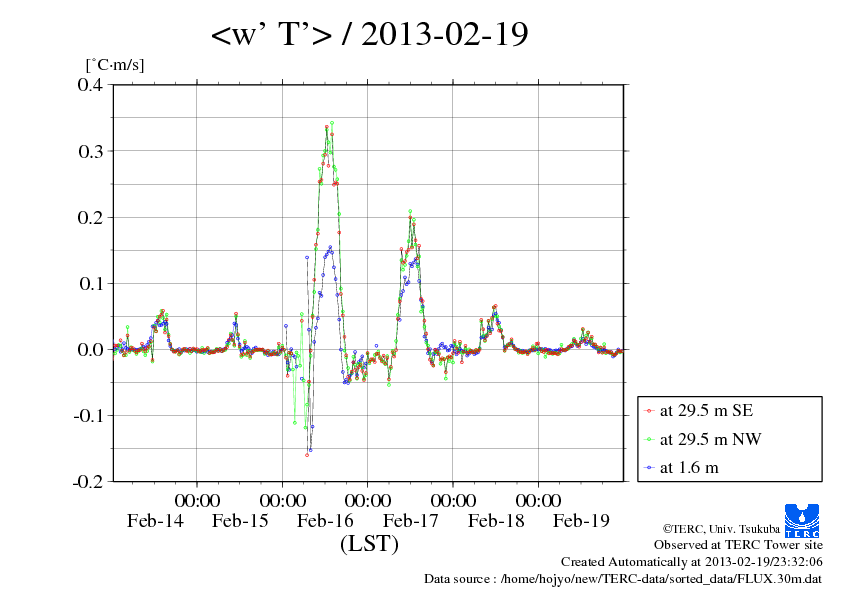Click the 'Created Automatically at' timestamp line
This screenshot has height=595, width=842.
click(x=692, y=562)
